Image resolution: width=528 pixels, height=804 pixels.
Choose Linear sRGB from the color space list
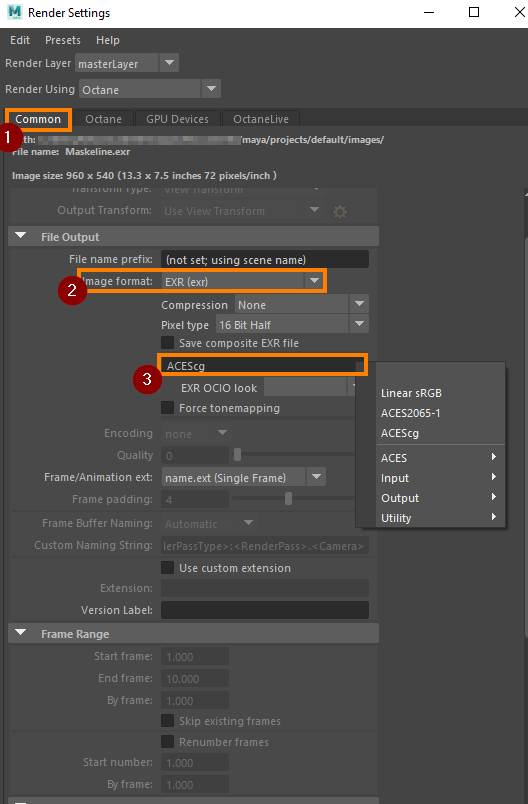(411, 393)
